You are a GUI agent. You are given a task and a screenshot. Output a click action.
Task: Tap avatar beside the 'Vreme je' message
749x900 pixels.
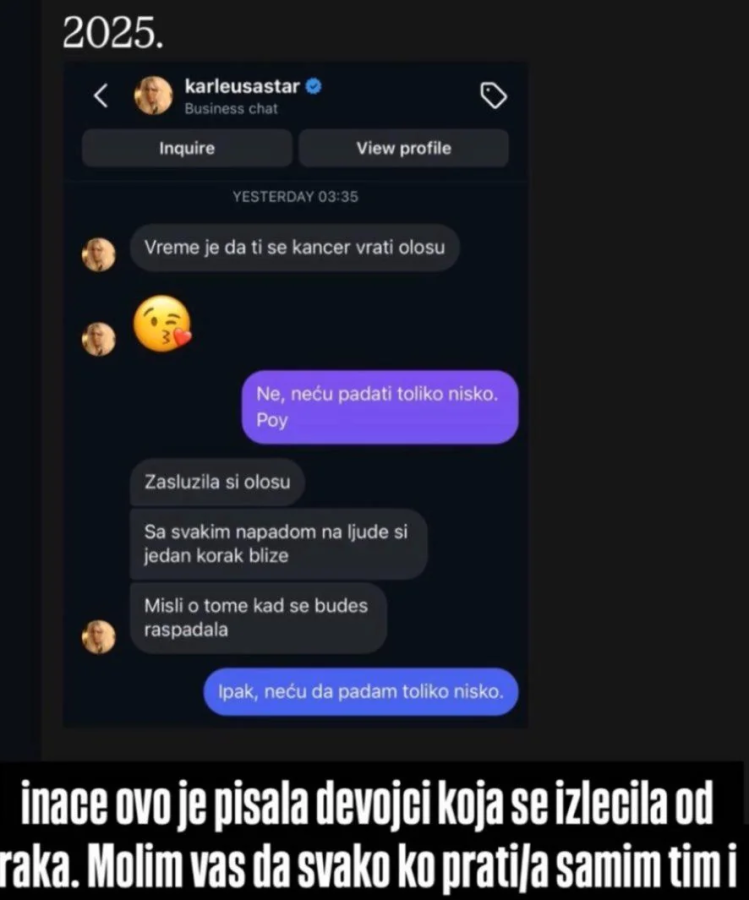pos(99,254)
